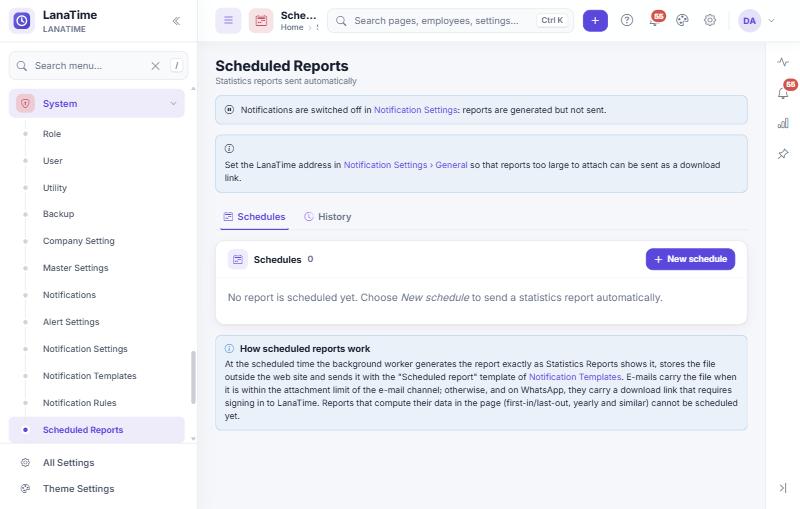Collapse right rail with arrow-bar icon
This screenshot has height=509, width=800.
pos(783,488)
